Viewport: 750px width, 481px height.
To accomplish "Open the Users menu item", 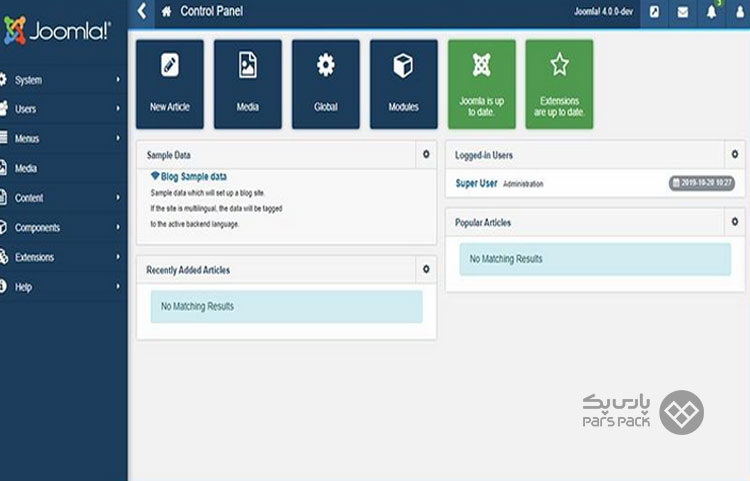I will pyautogui.click(x=63, y=109).
